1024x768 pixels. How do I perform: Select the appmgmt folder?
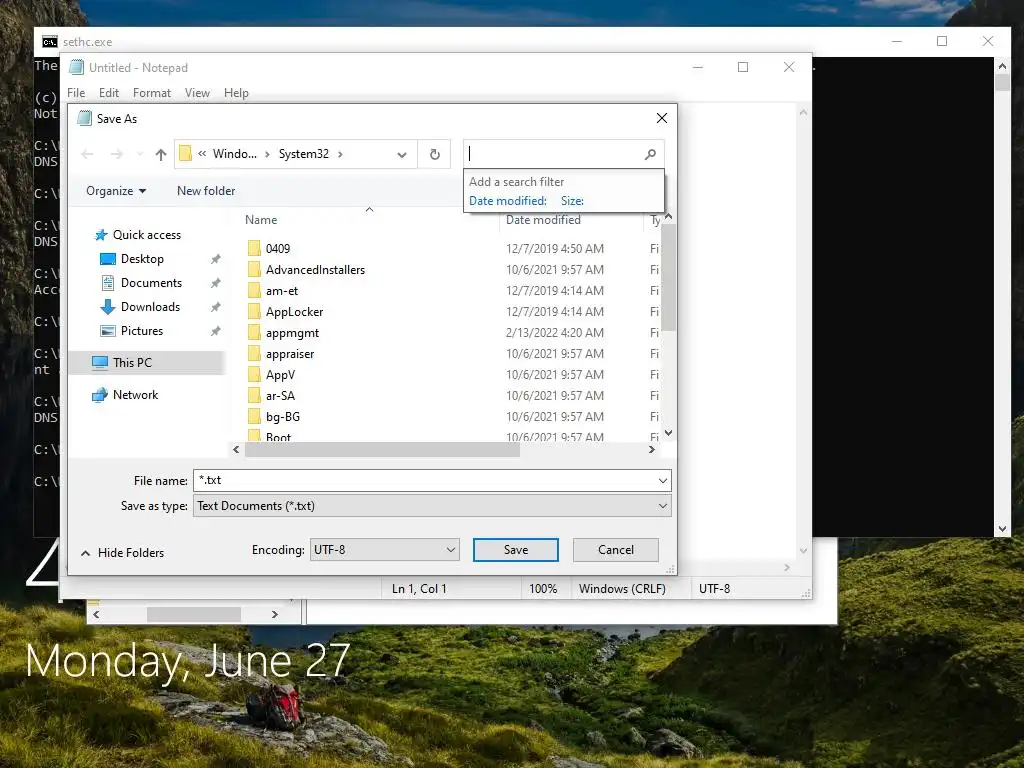(x=292, y=333)
